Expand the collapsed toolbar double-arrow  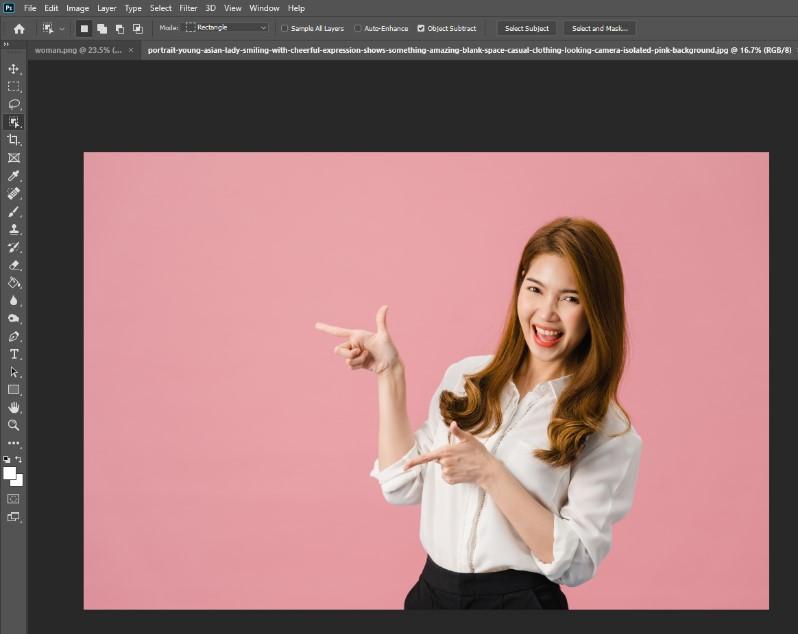coord(6,45)
